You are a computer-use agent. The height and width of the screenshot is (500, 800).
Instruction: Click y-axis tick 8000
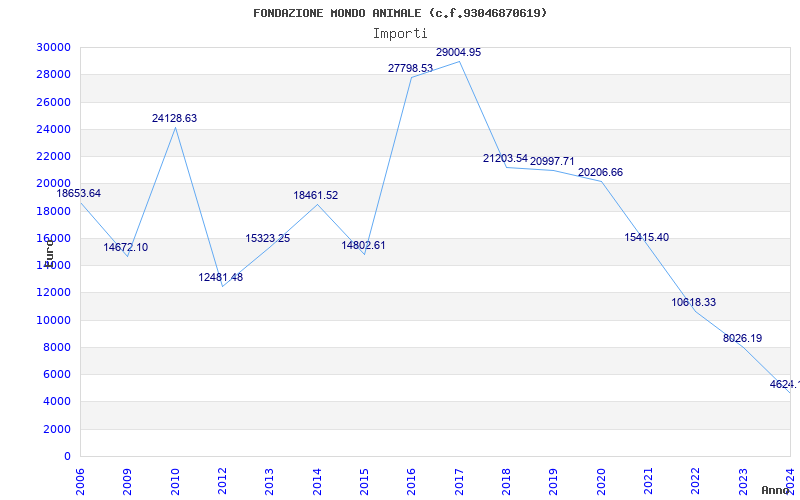pos(57,347)
